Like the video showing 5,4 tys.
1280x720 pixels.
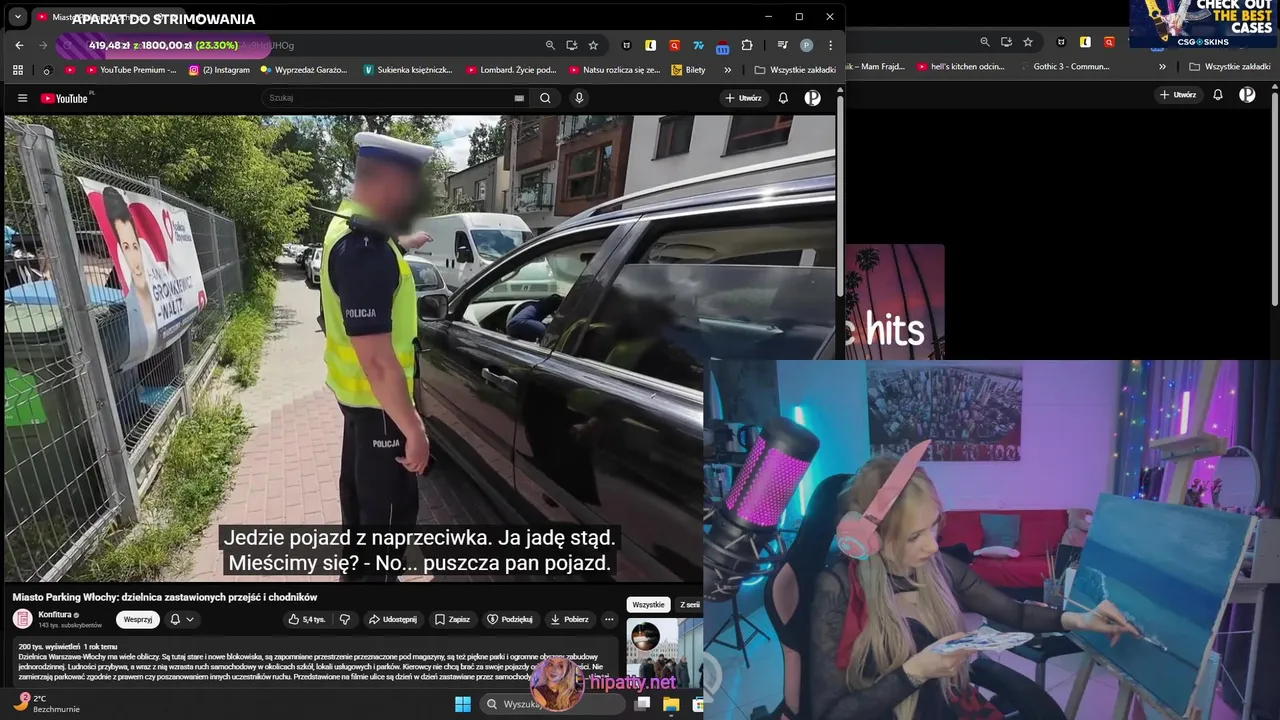click(x=307, y=619)
